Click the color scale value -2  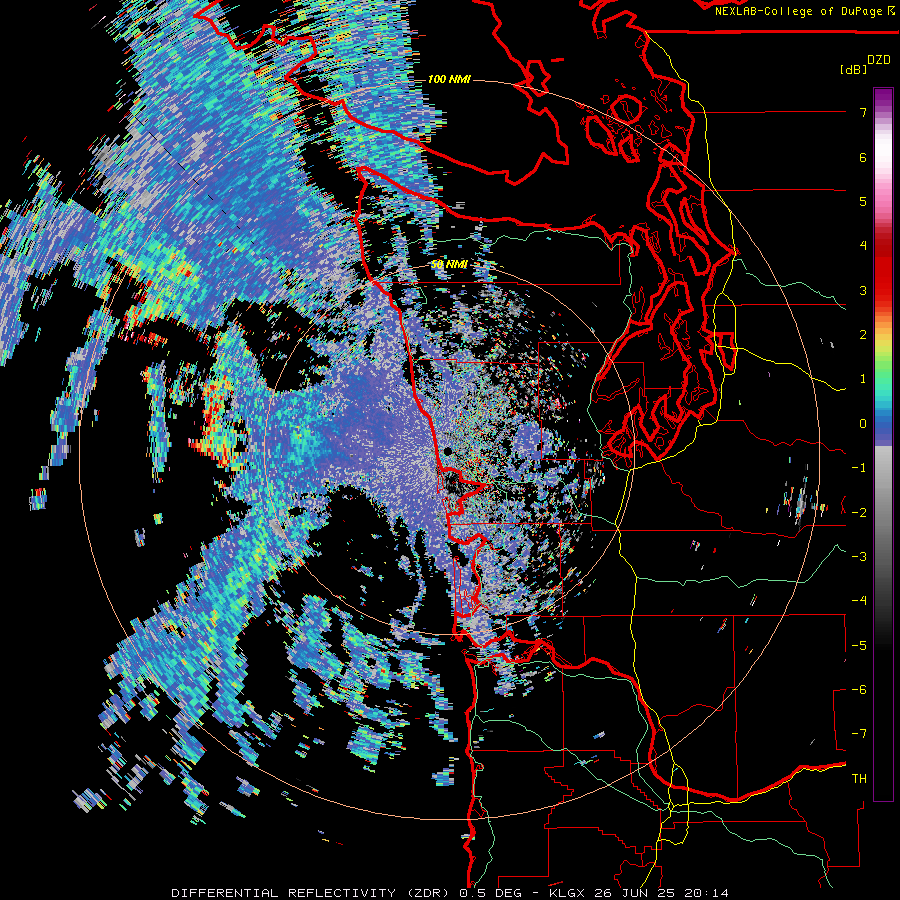859,512
